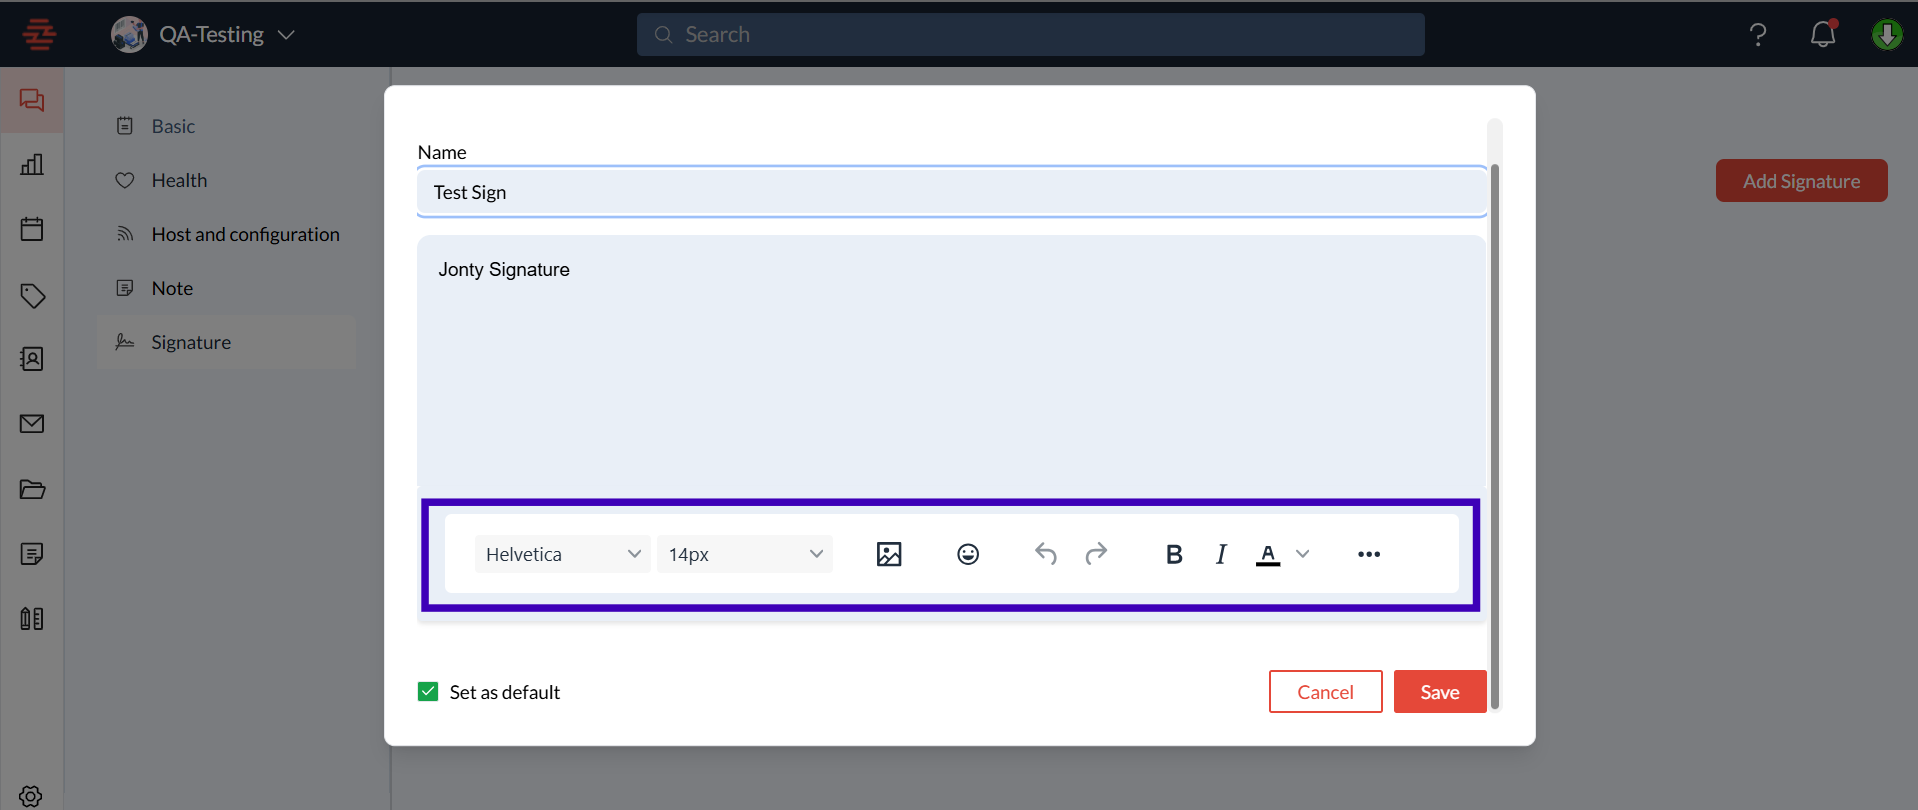Select the Basic settings menu item

click(227, 126)
